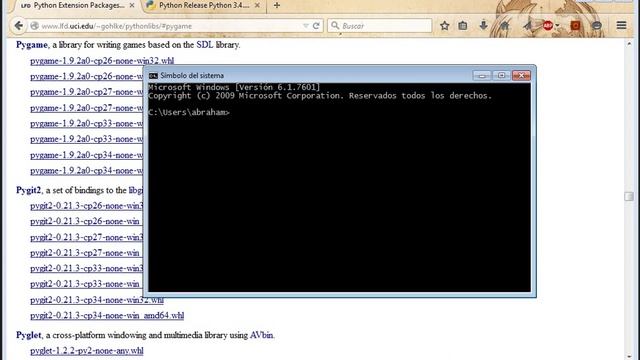Download pygit2-0.21.3-cp34-none-win_amd64.whl

[x=107, y=316]
